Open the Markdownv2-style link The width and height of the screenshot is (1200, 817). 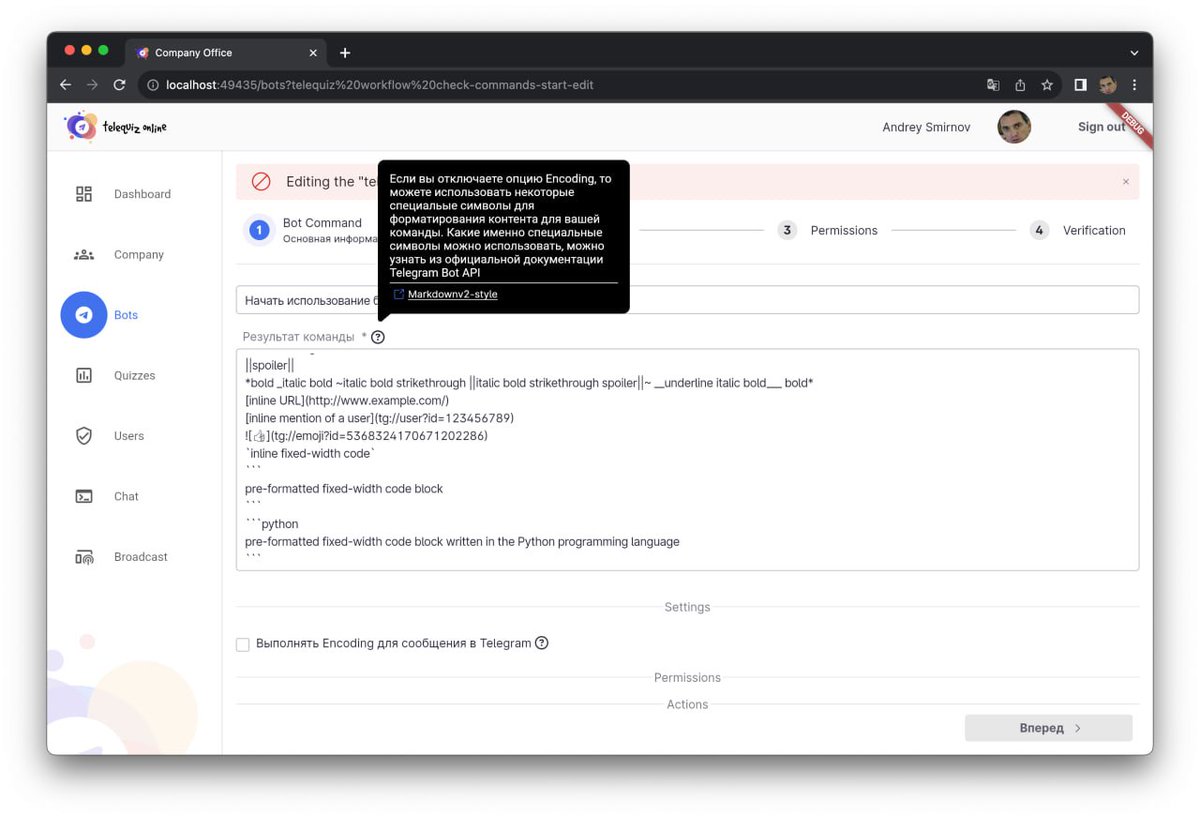point(452,294)
